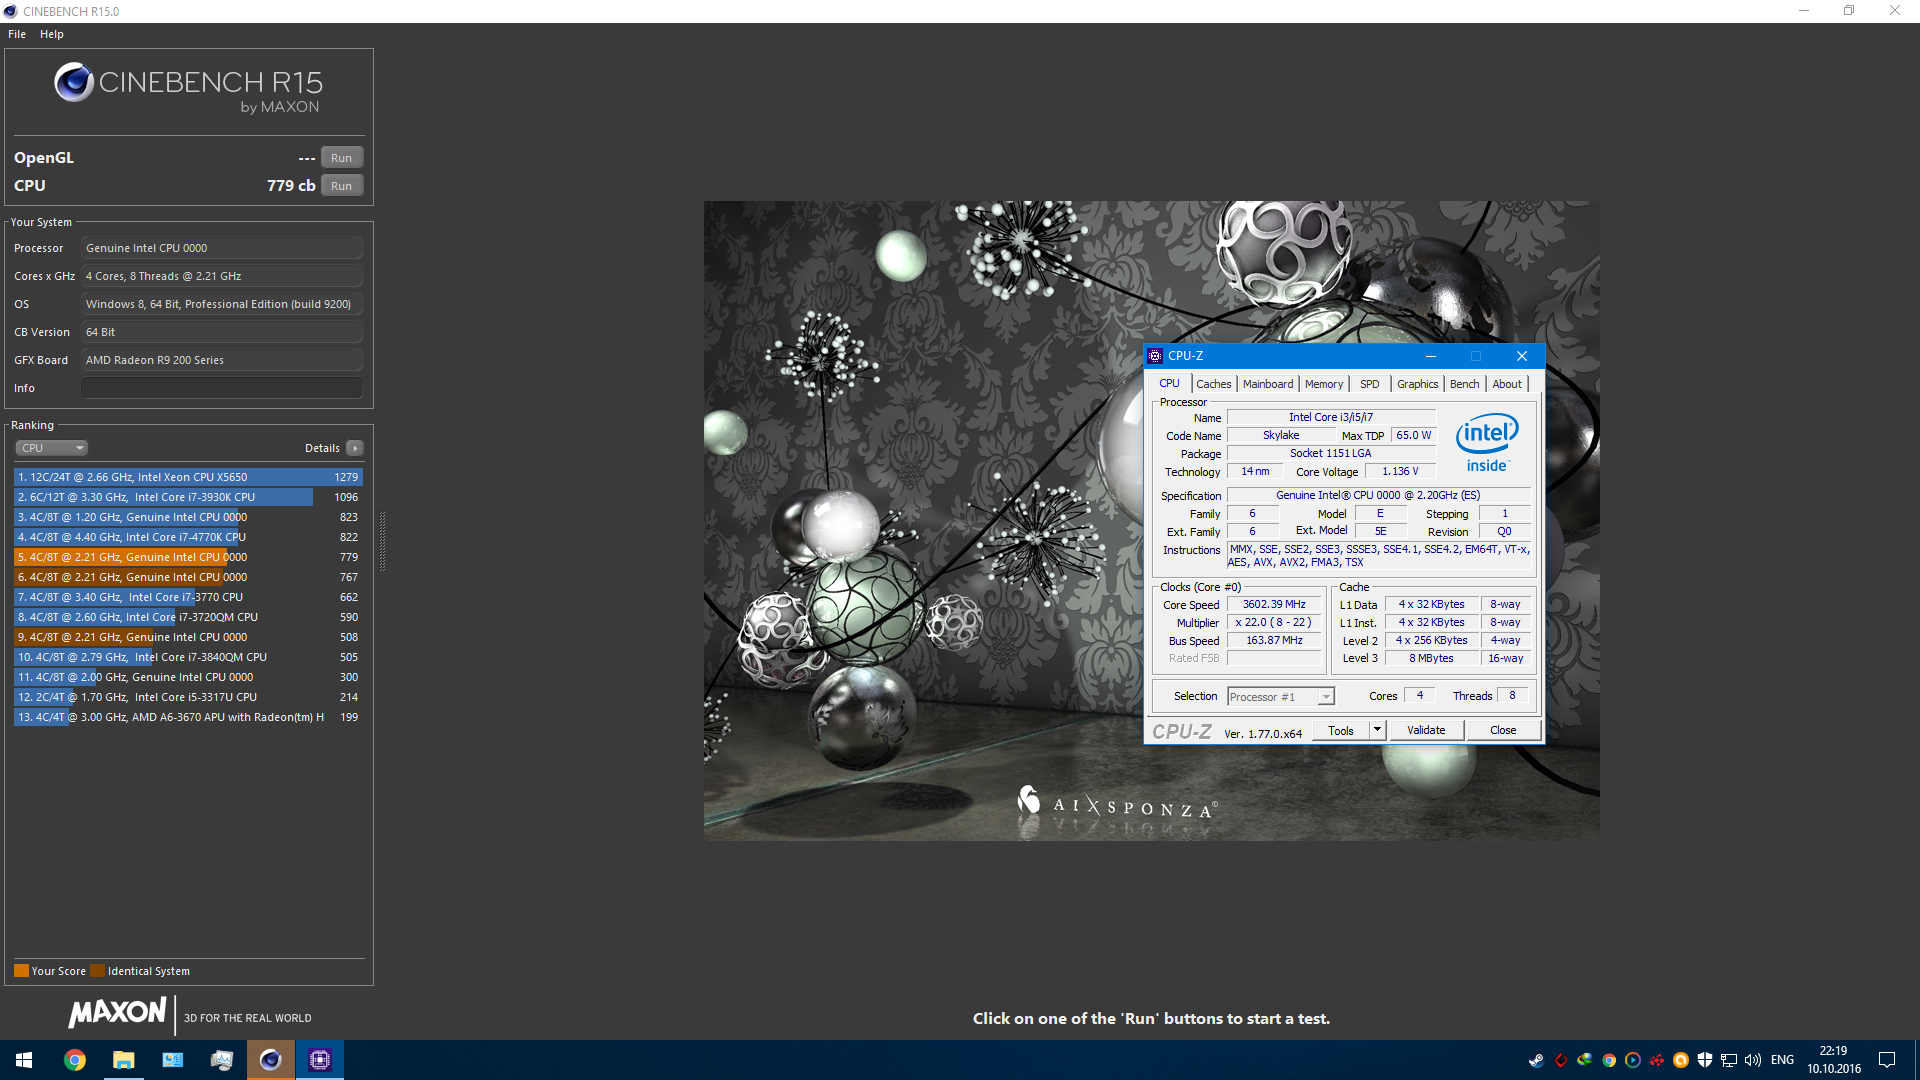
Task: Click the Cinebench taskbar icon
Action: click(x=270, y=1060)
